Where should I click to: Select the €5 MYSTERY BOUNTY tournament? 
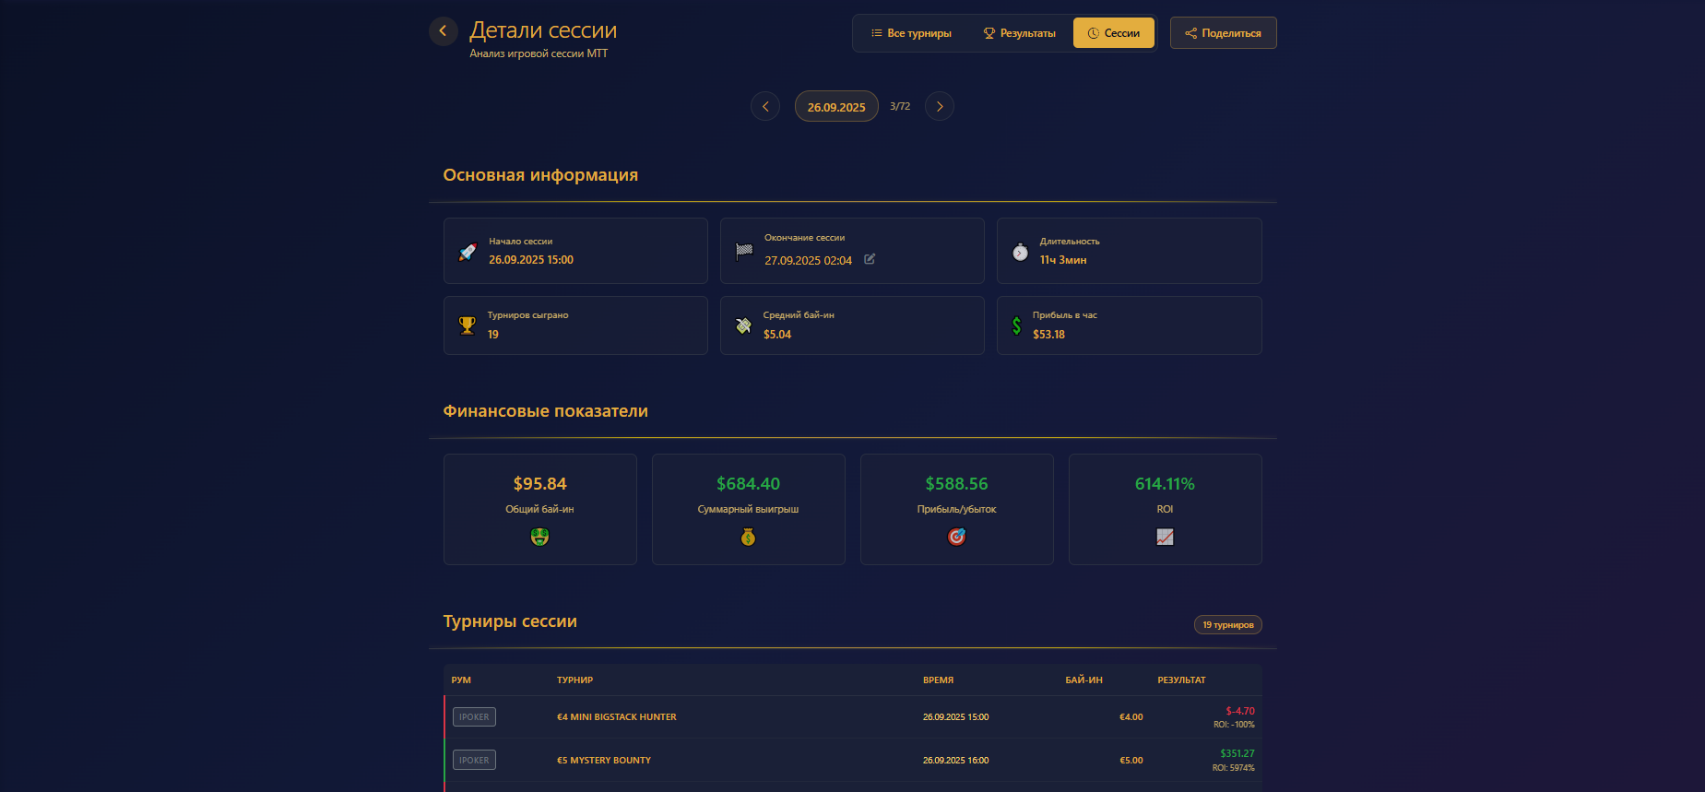604,760
